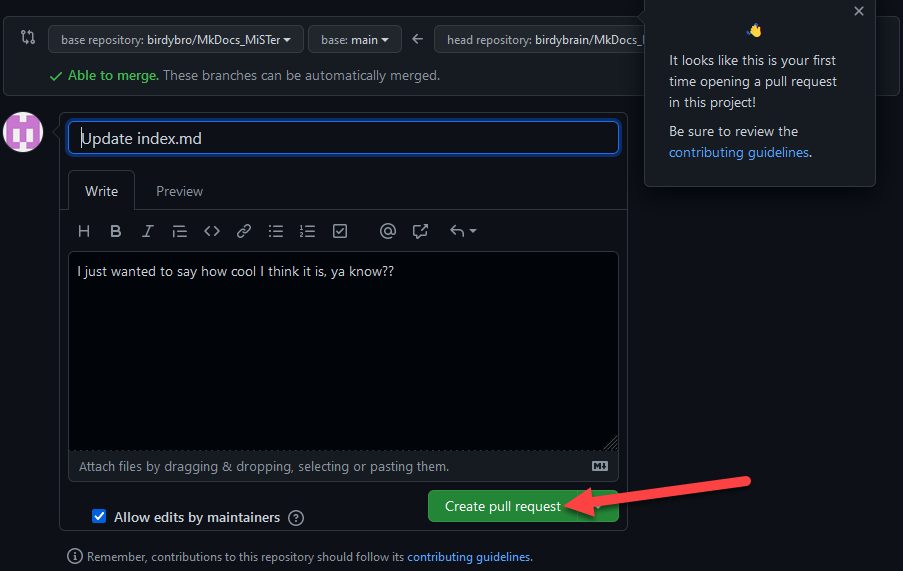Add a link via toolbar
This screenshot has height=571, width=903.
click(x=244, y=231)
